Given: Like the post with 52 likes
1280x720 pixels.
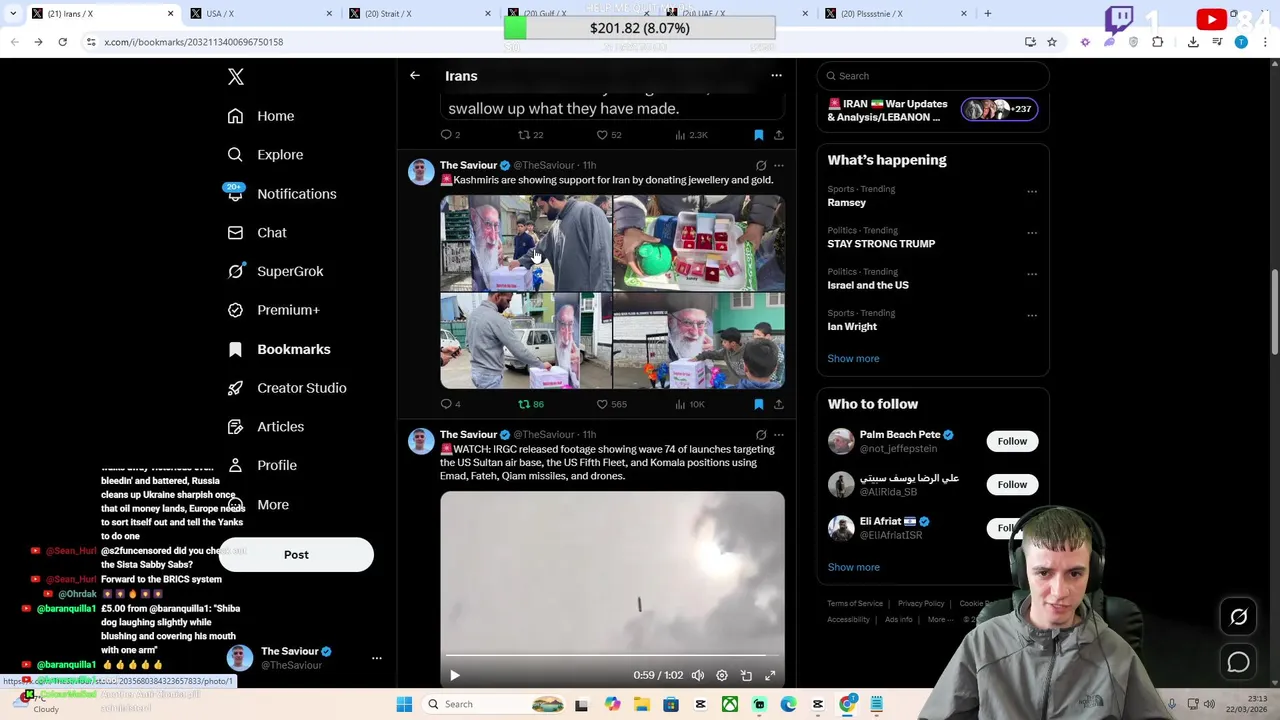Looking at the screenshot, I should [x=609, y=135].
